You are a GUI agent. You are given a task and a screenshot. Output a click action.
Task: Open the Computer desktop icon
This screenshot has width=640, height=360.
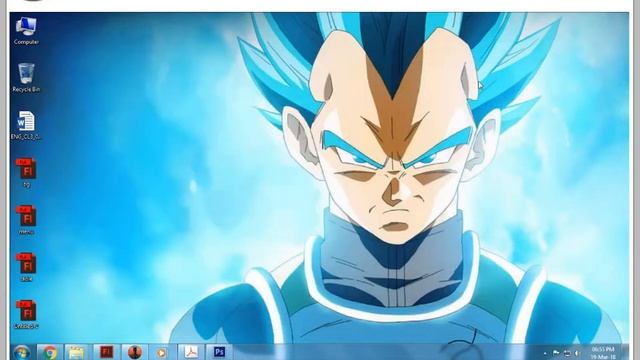pos(26,31)
